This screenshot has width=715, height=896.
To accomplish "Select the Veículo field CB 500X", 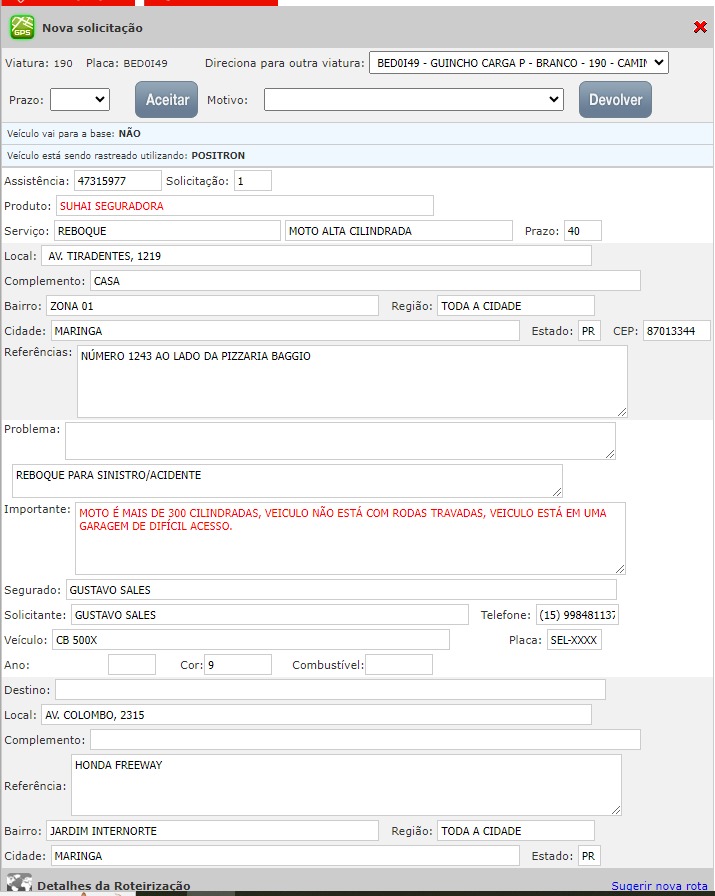I will click(250, 640).
